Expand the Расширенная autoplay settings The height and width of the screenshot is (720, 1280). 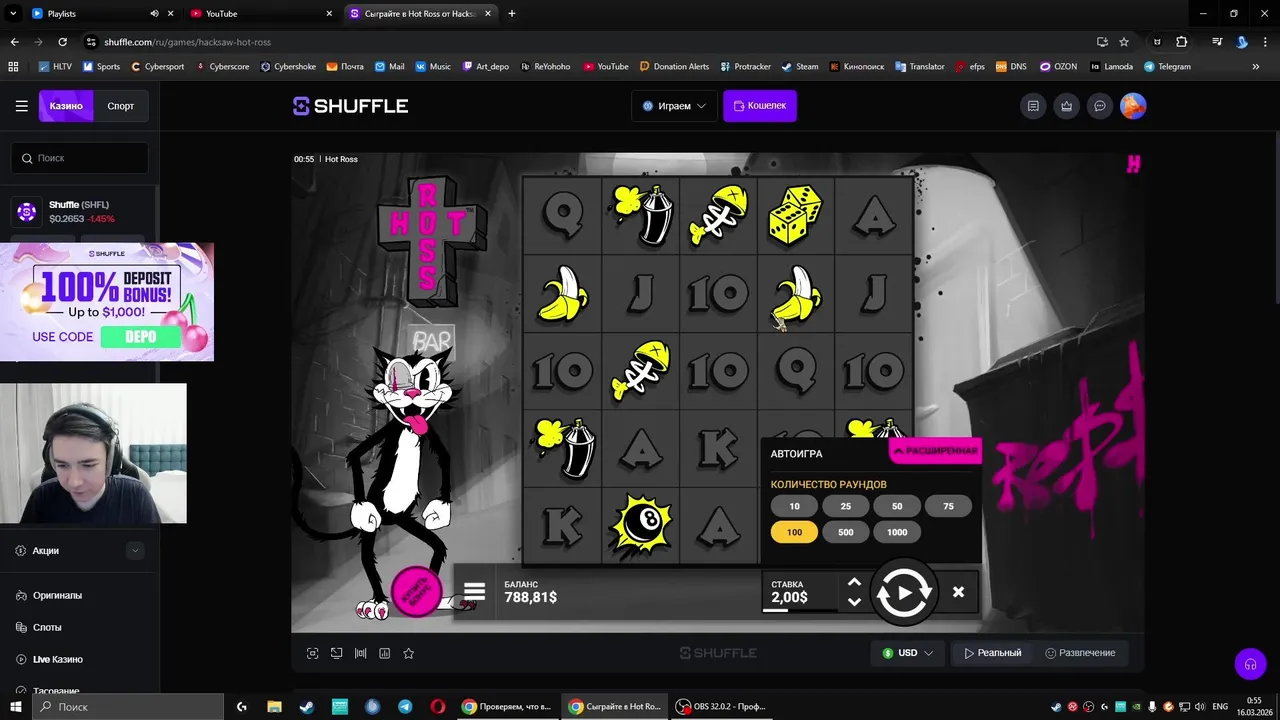pyautogui.click(x=935, y=451)
